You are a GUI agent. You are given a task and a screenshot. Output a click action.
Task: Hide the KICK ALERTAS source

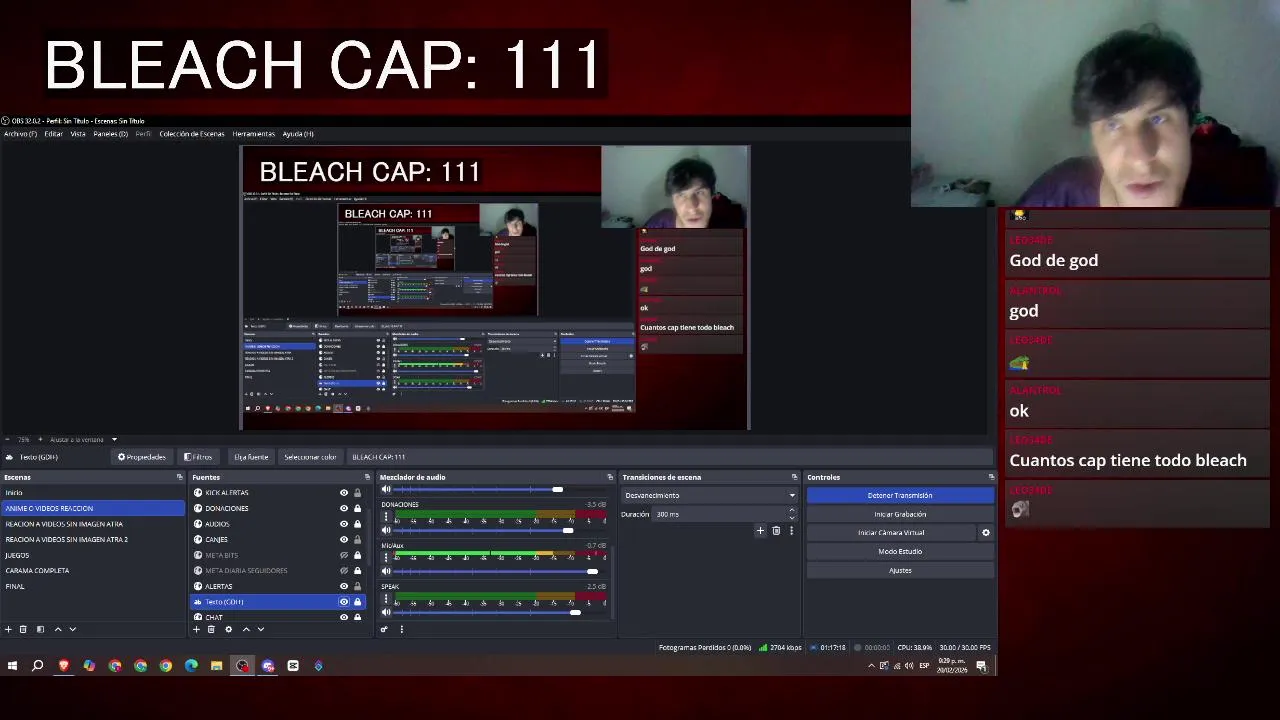[344, 493]
